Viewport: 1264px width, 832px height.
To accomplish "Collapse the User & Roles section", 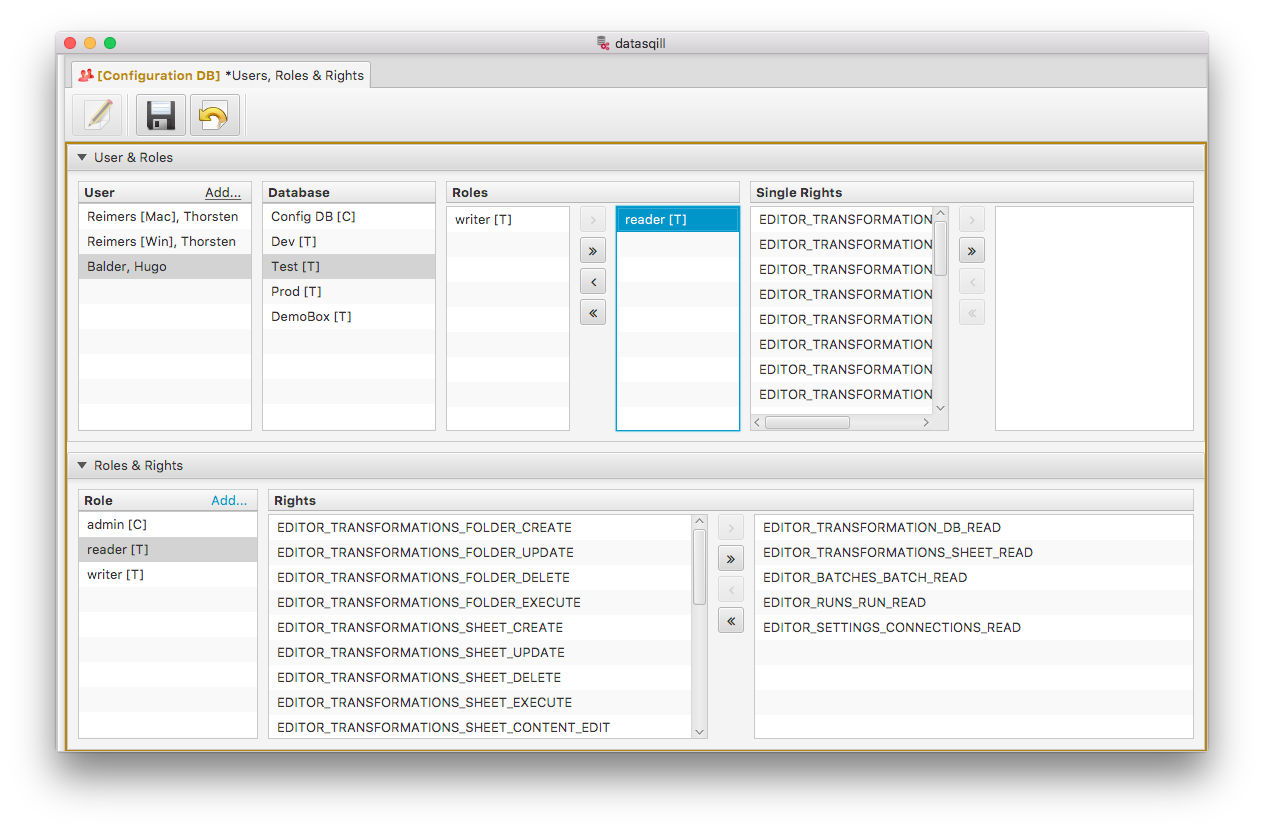I will coord(82,157).
